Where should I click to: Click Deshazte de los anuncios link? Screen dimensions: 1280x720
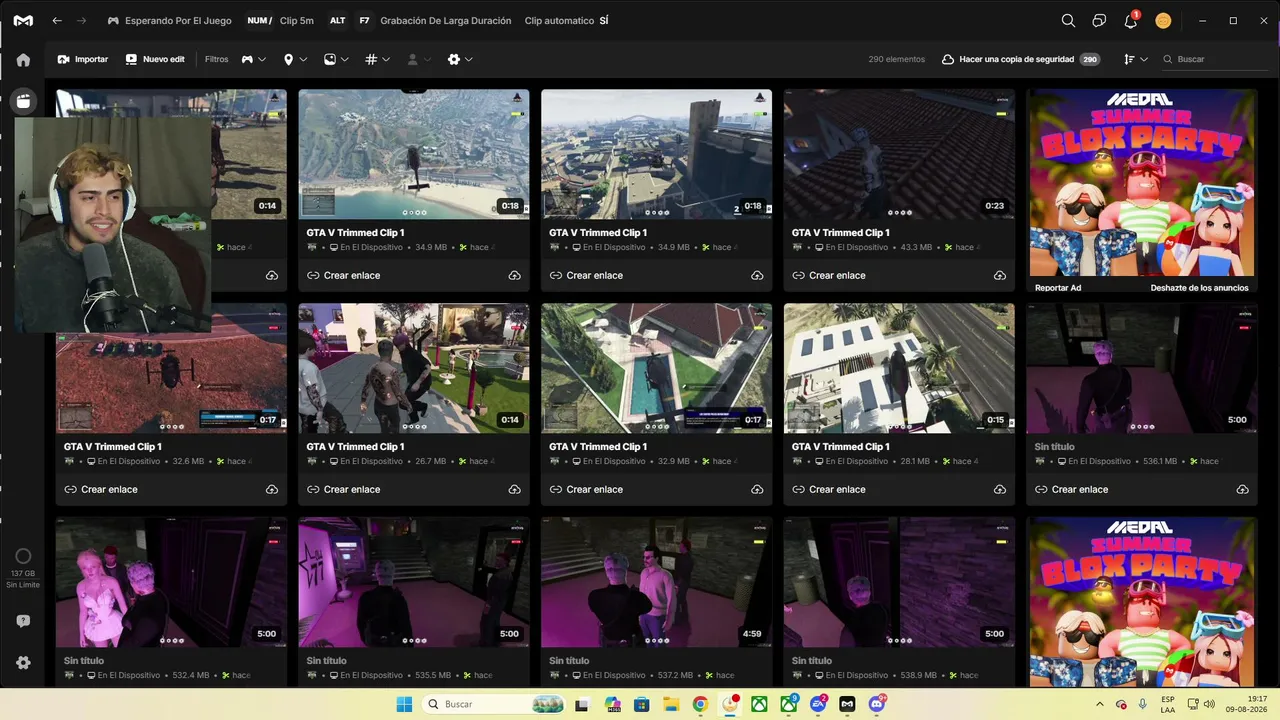pos(1199,288)
